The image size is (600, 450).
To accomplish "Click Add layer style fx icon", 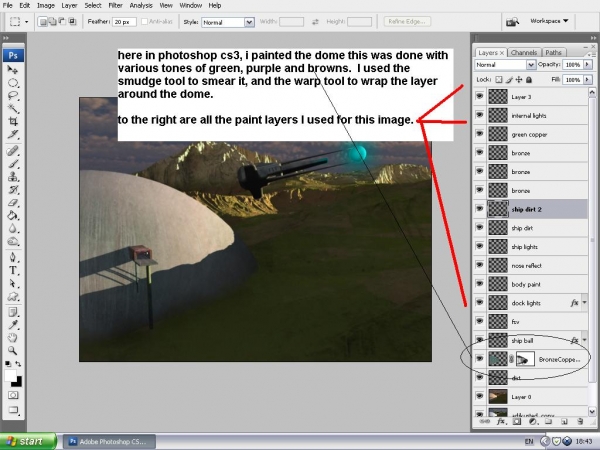I will coord(501,422).
